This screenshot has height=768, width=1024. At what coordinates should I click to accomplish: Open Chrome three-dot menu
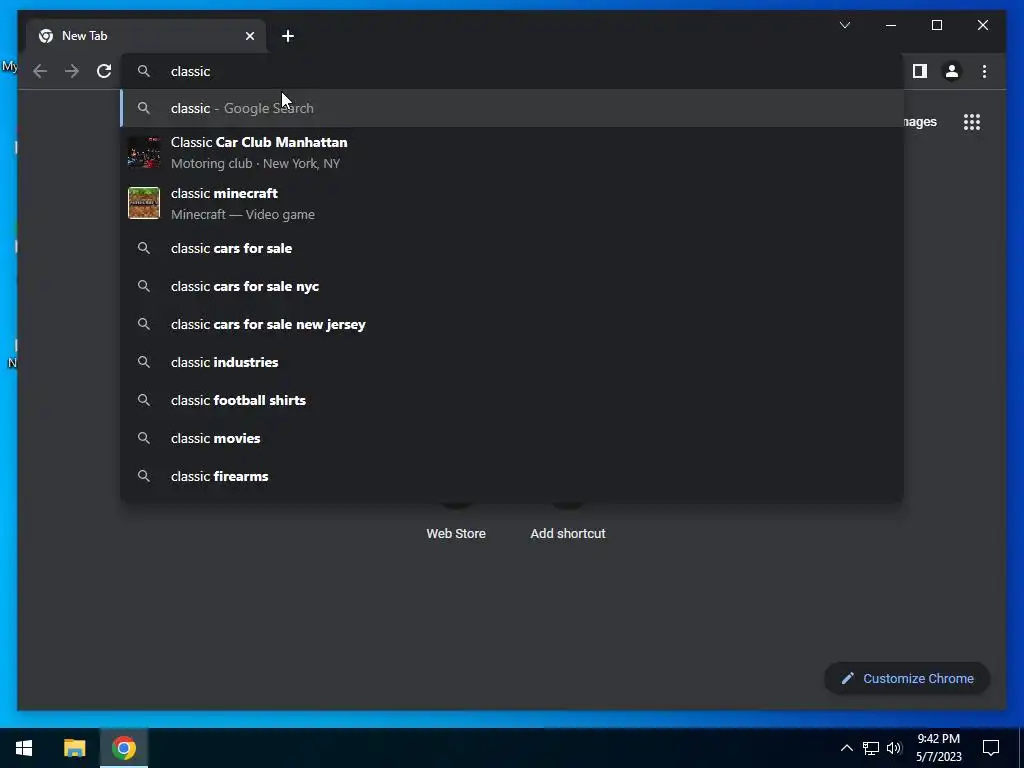984,71
